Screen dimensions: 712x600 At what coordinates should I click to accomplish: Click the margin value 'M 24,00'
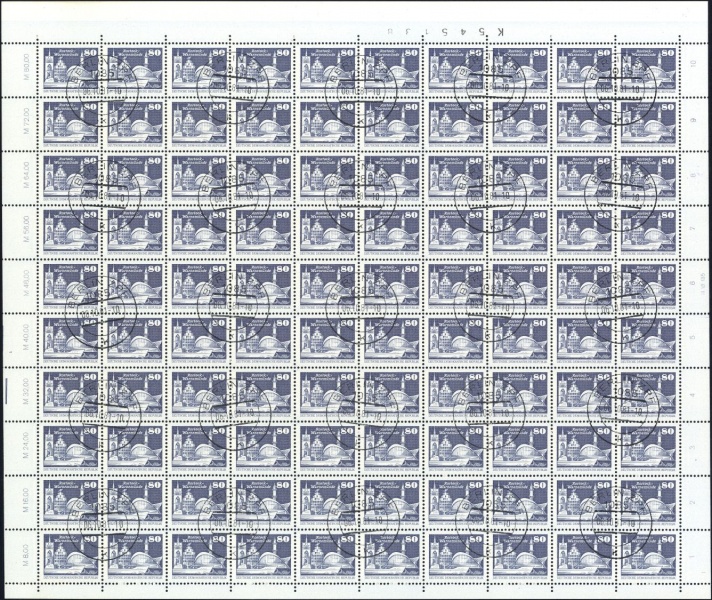pos(26,445)
